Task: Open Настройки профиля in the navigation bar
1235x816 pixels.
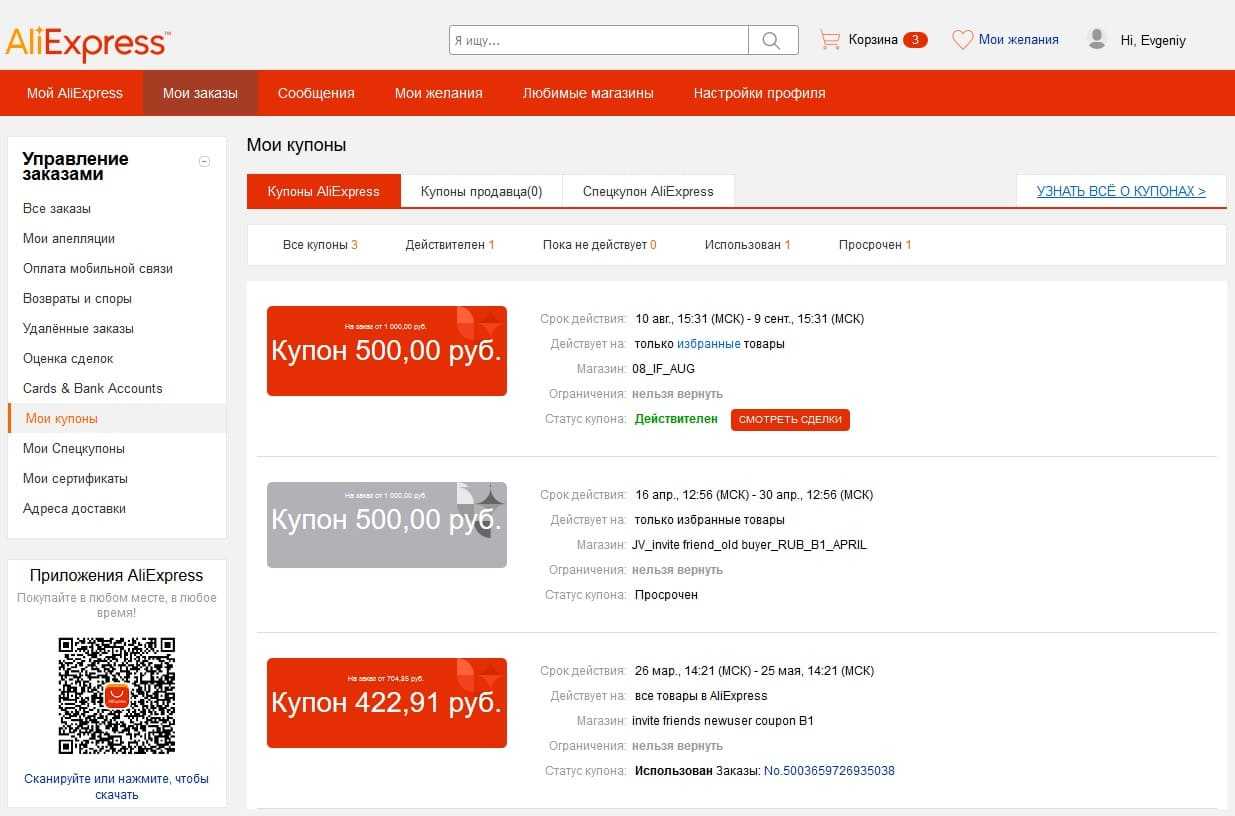Action: [760, 93]
